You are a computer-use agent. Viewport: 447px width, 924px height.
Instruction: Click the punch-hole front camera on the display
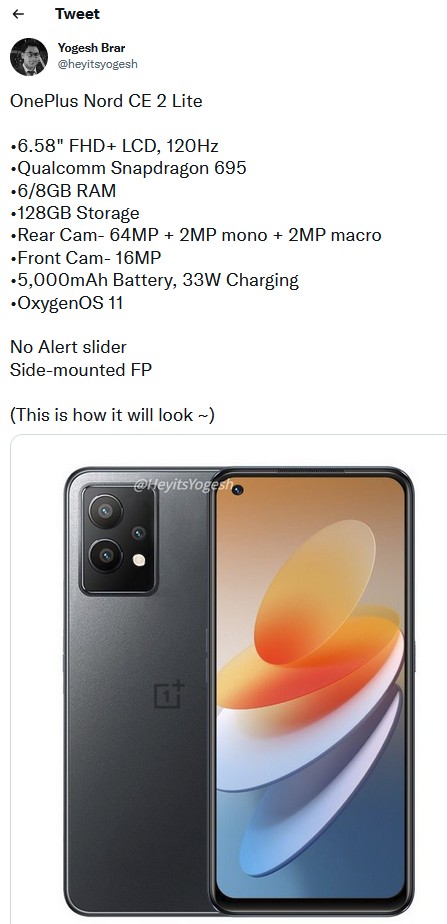(236, 489)
